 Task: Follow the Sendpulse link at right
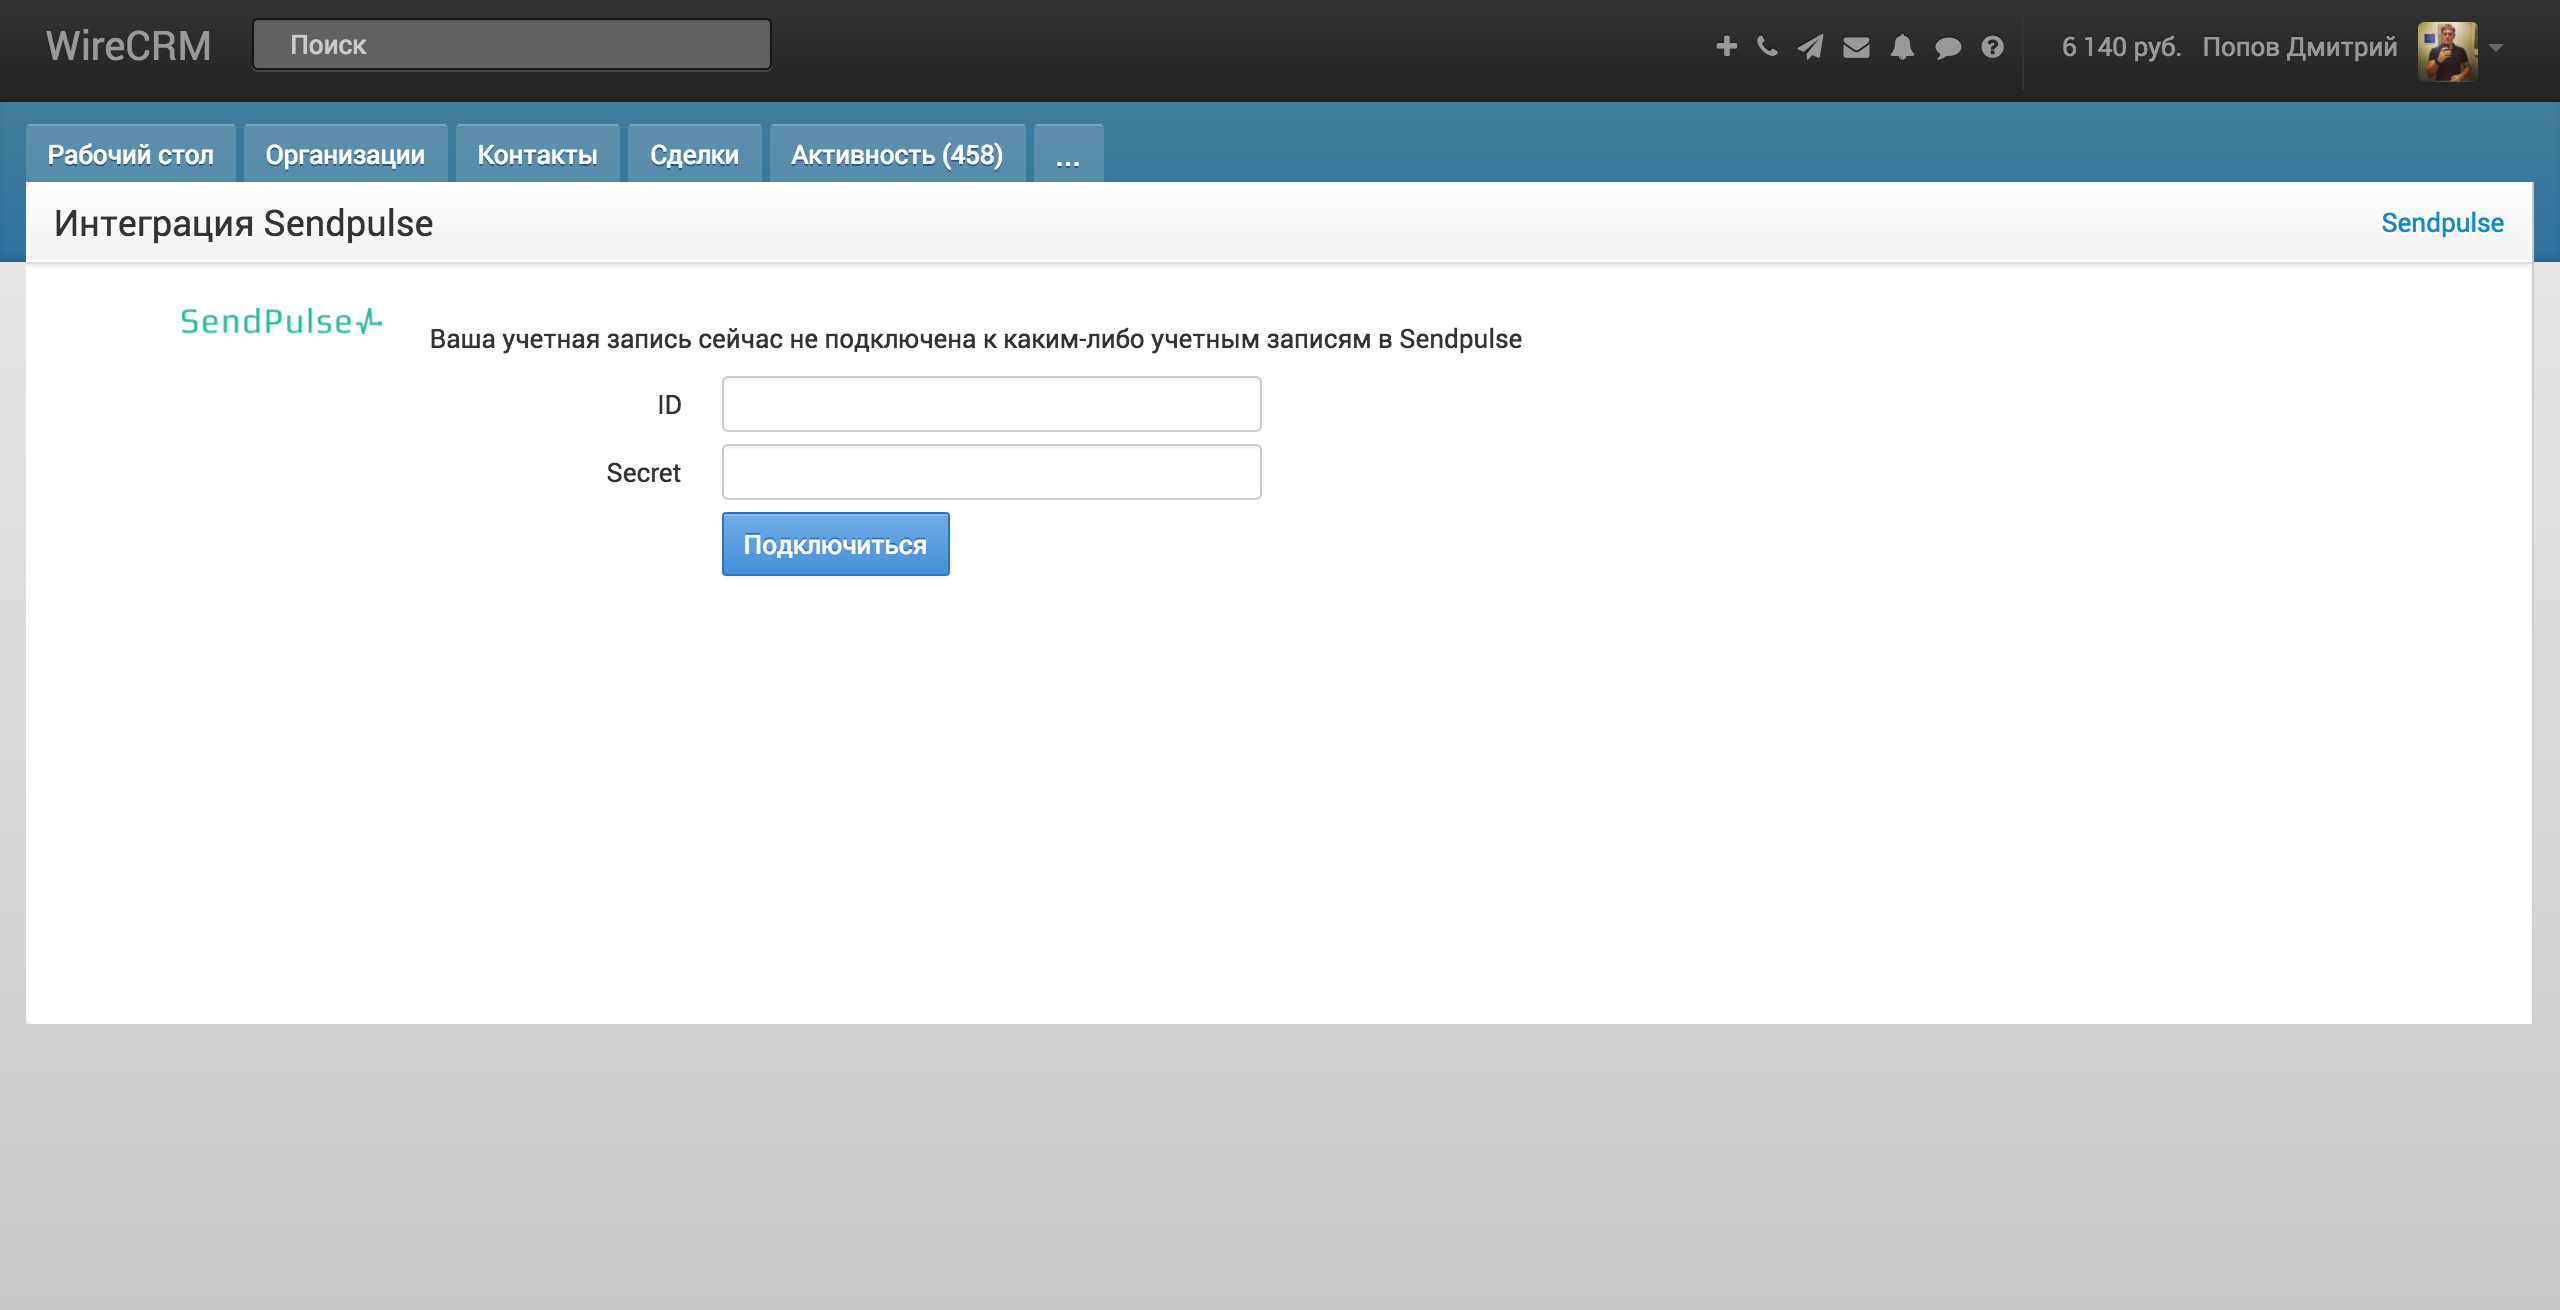tap(2442, 223)
